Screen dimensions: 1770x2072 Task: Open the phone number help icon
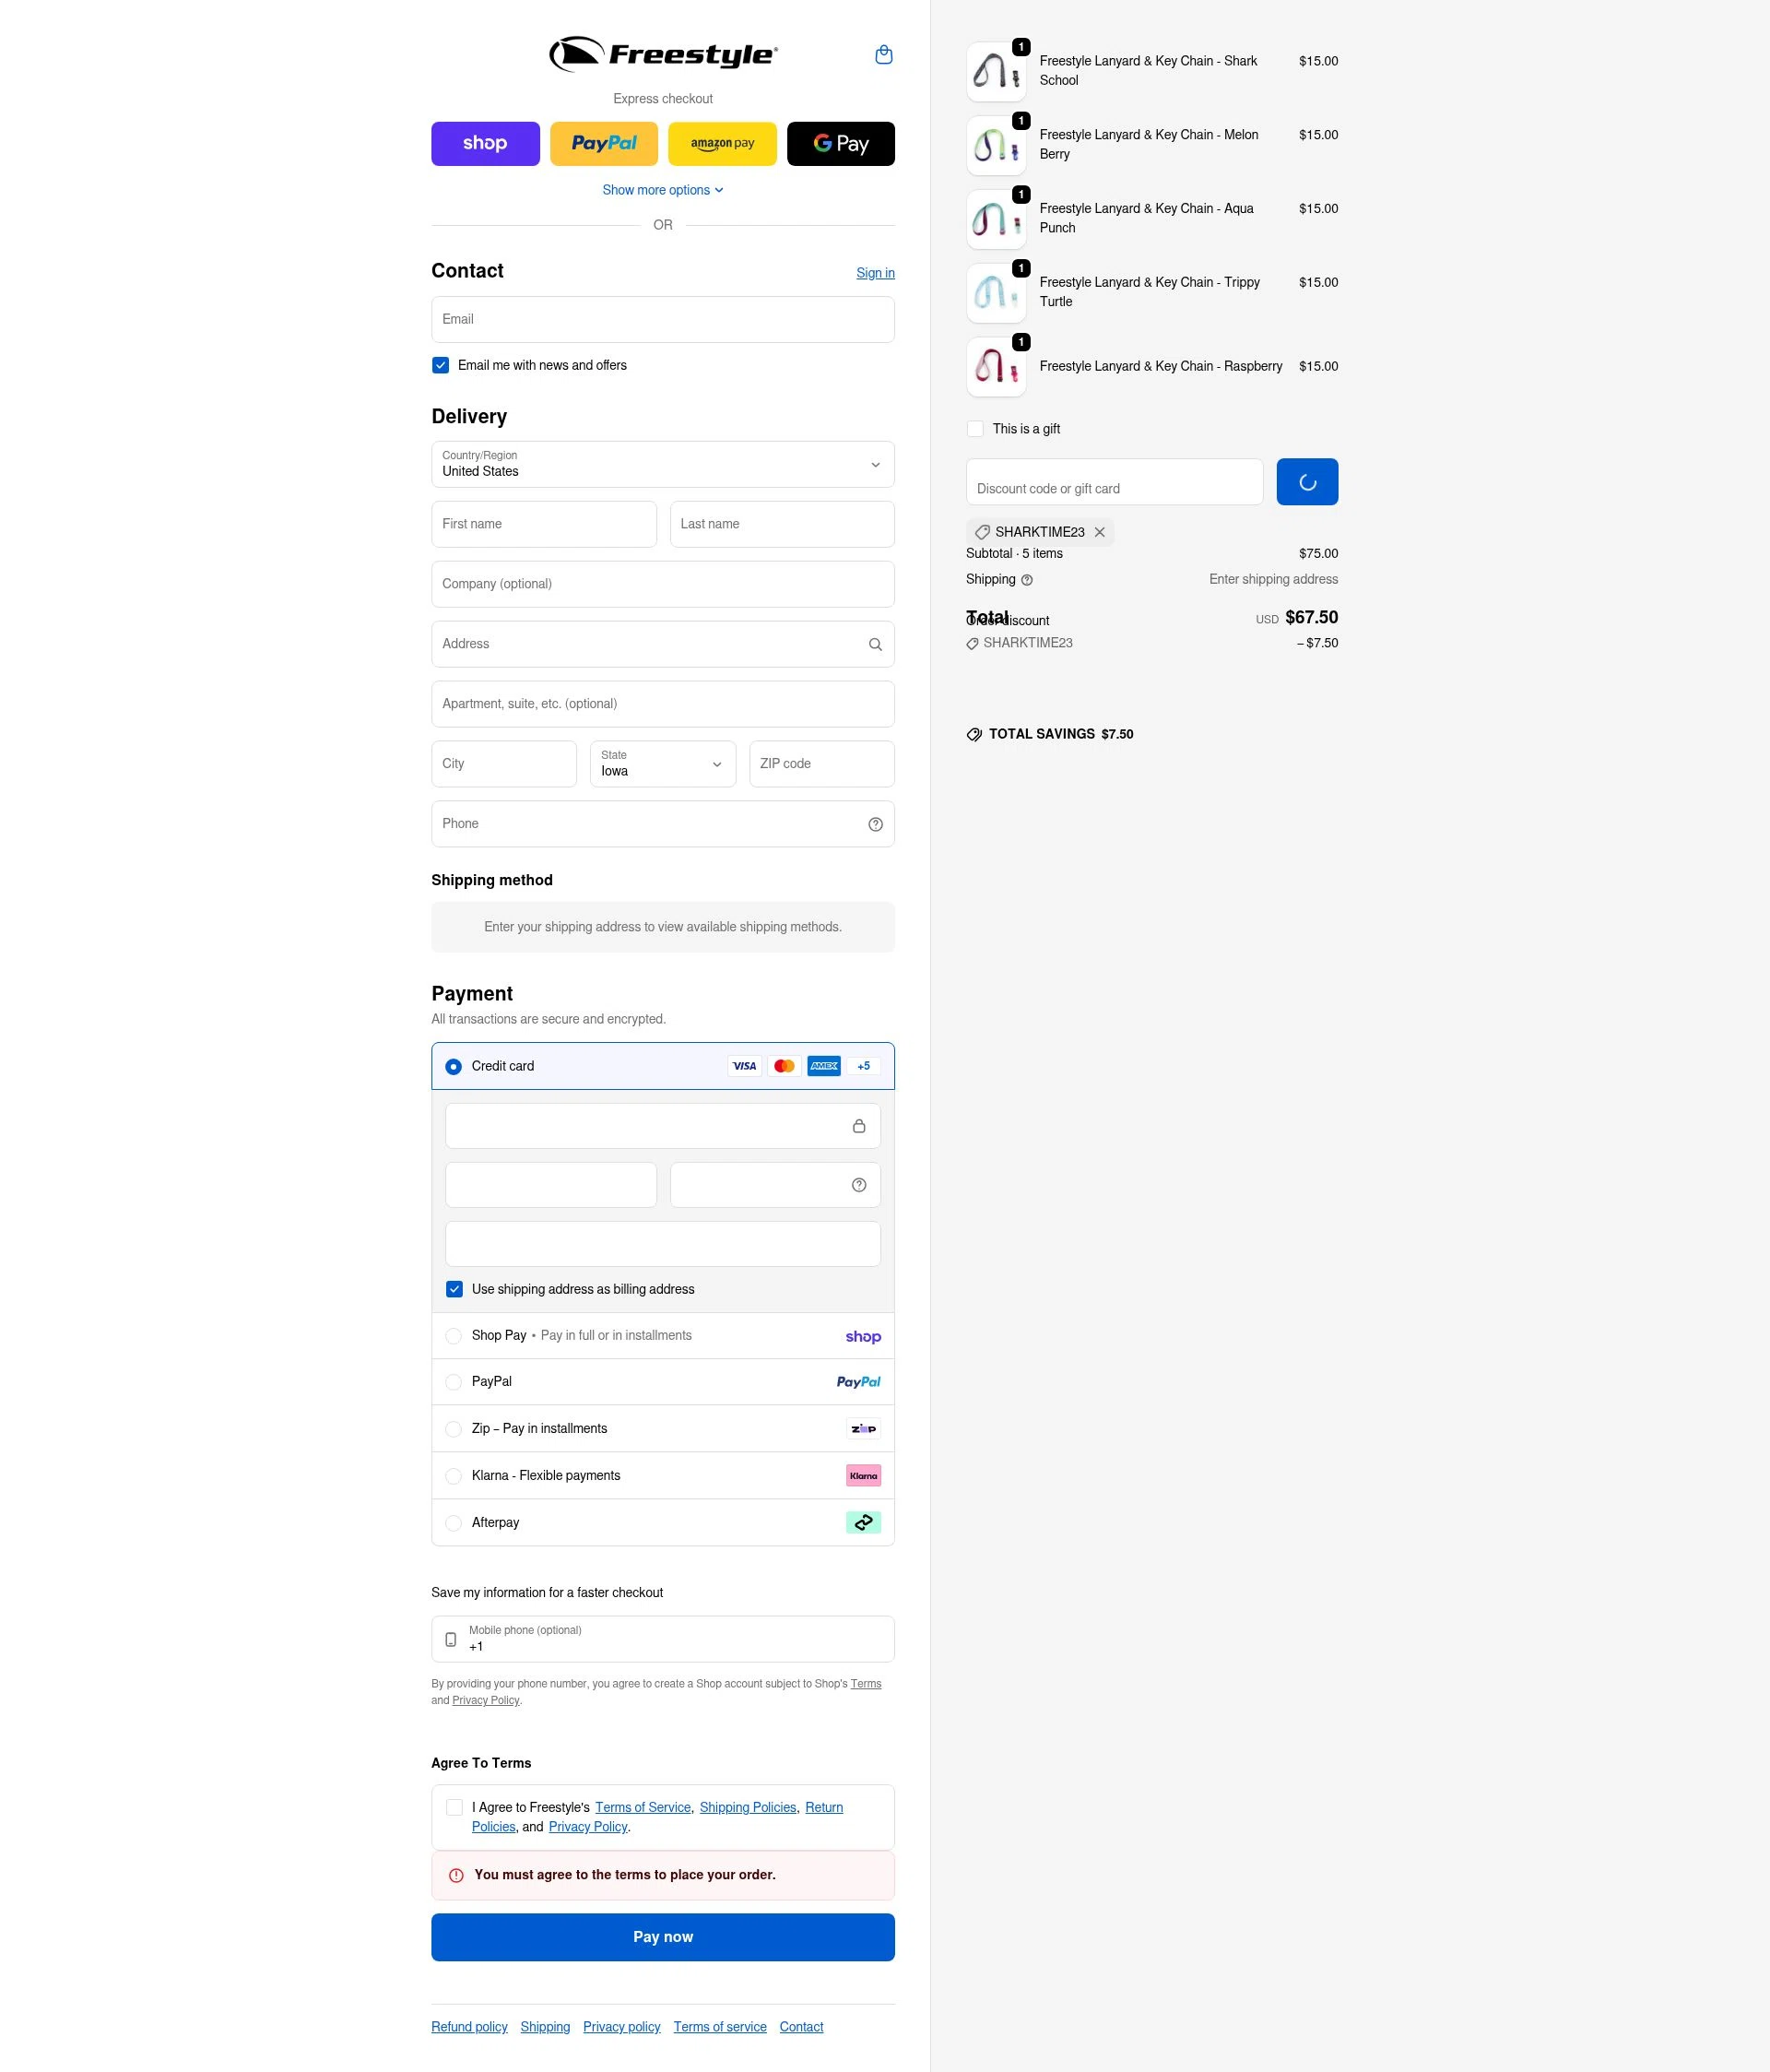click(875, 823)
